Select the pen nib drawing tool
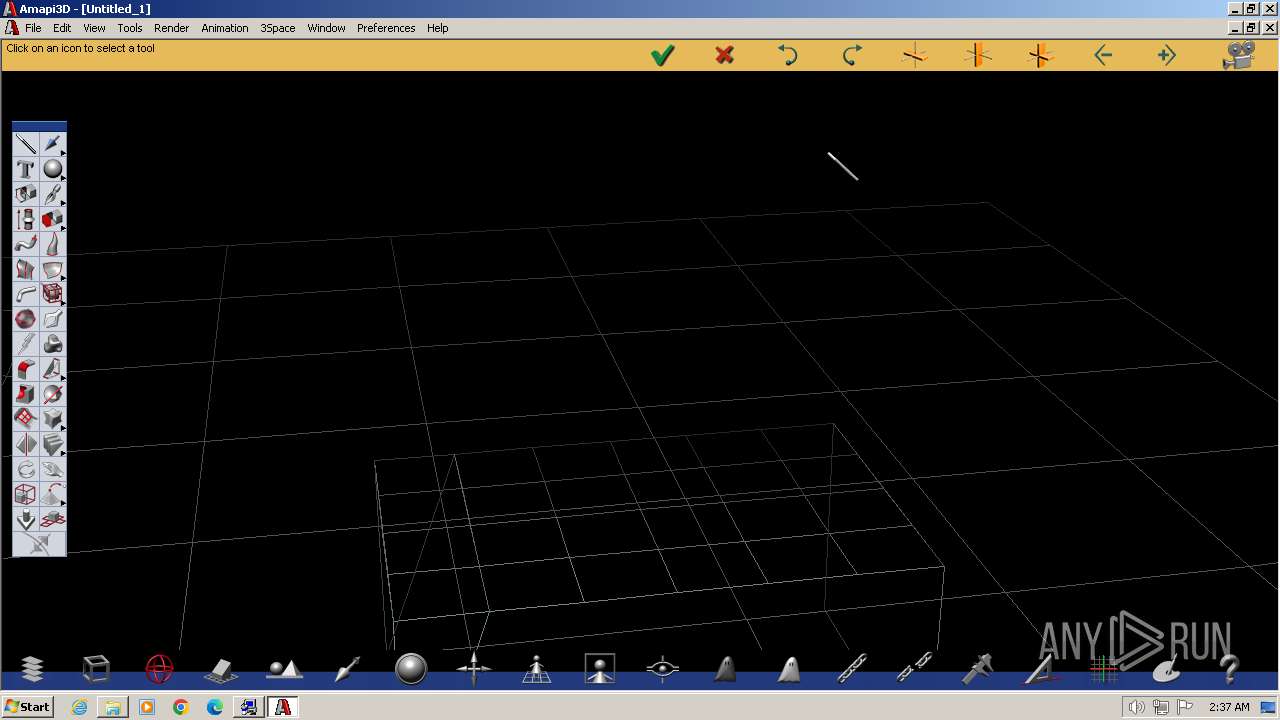The height and width of the screenshot is (720, 1280). coord(53,194)
